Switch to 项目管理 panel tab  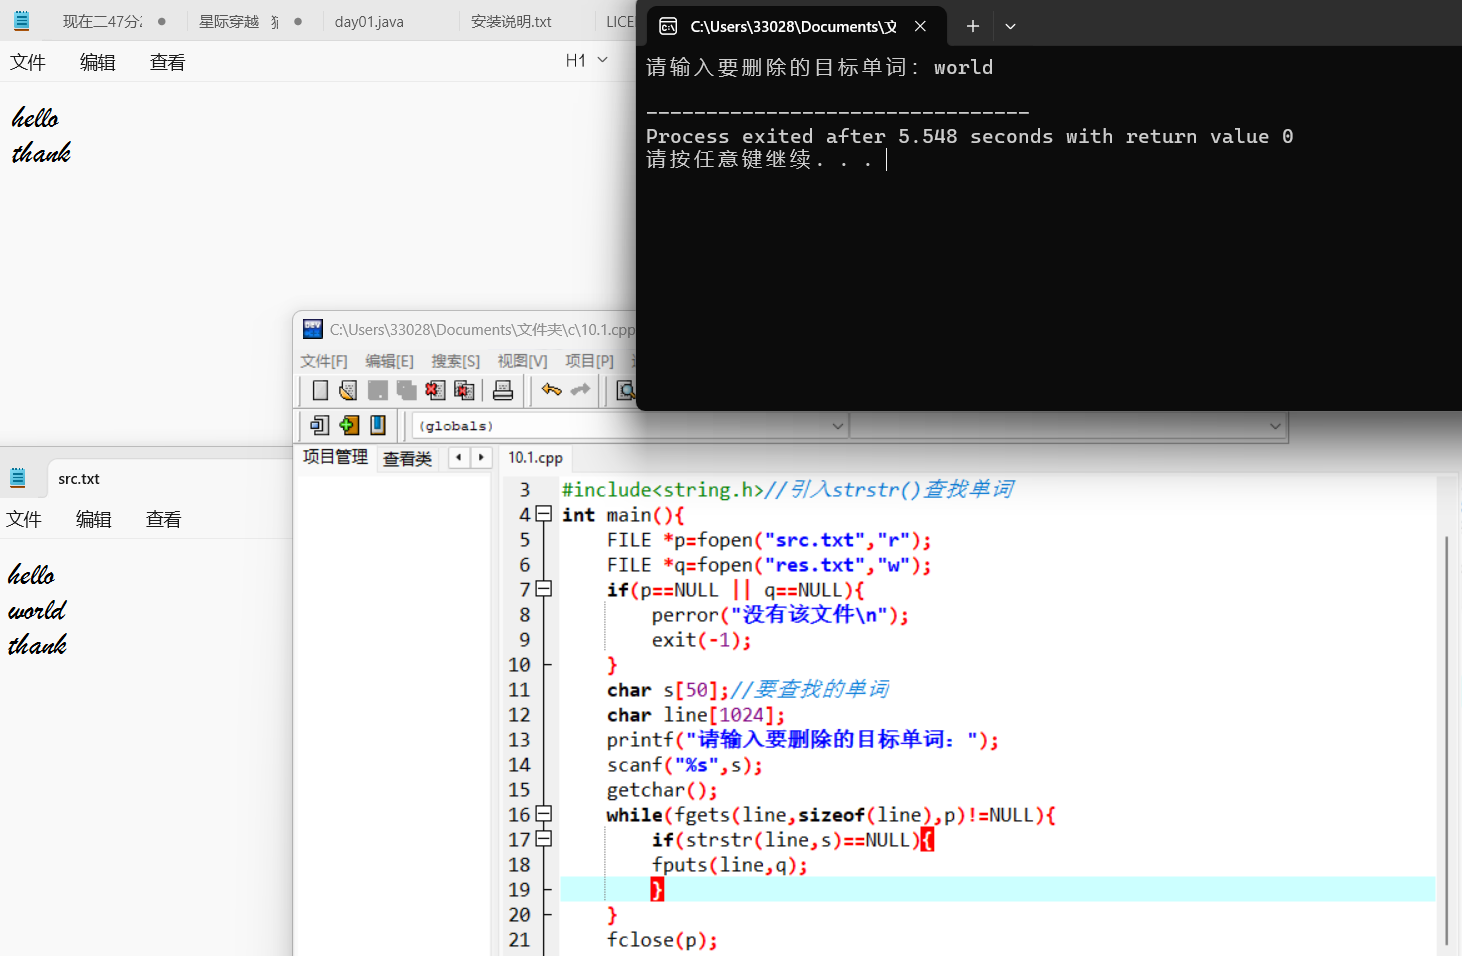coord(335,457)
